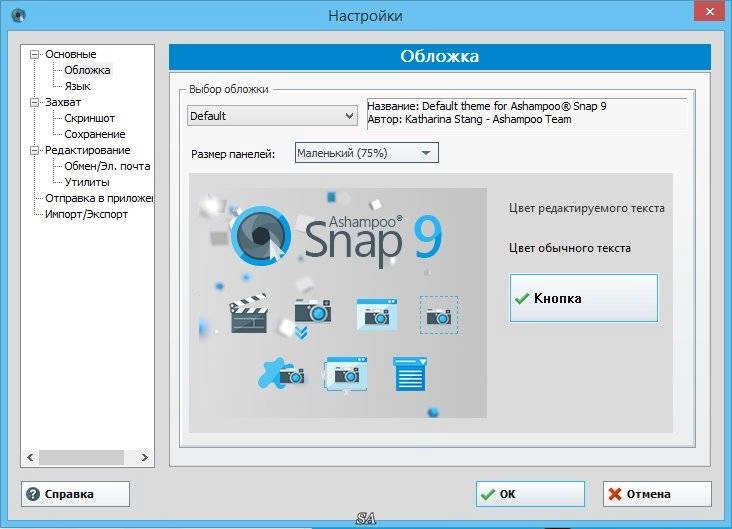Select the Редактирование category label
This screenshot has width=732, height=529.
tap(88, 150)
